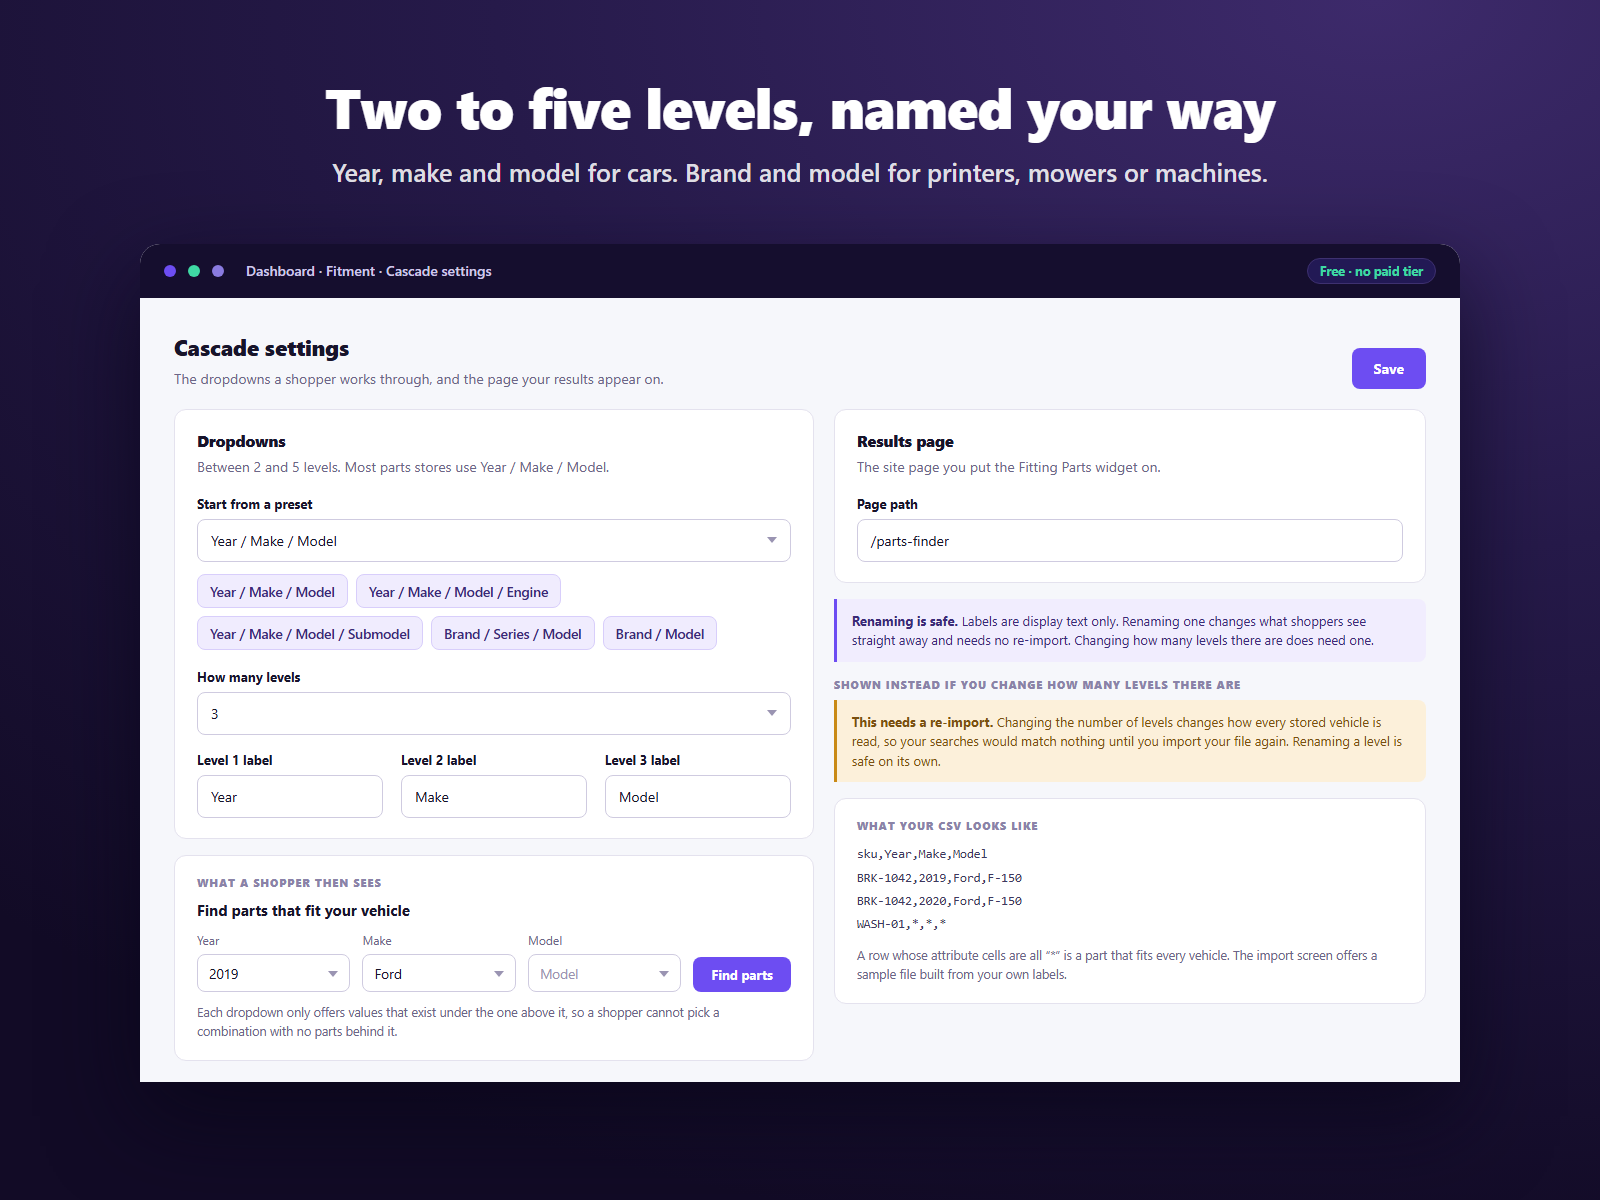Edit the Level 1 label field
Image resolution: width=1600 pixels, height=1200 pixels.
[290, 797]
